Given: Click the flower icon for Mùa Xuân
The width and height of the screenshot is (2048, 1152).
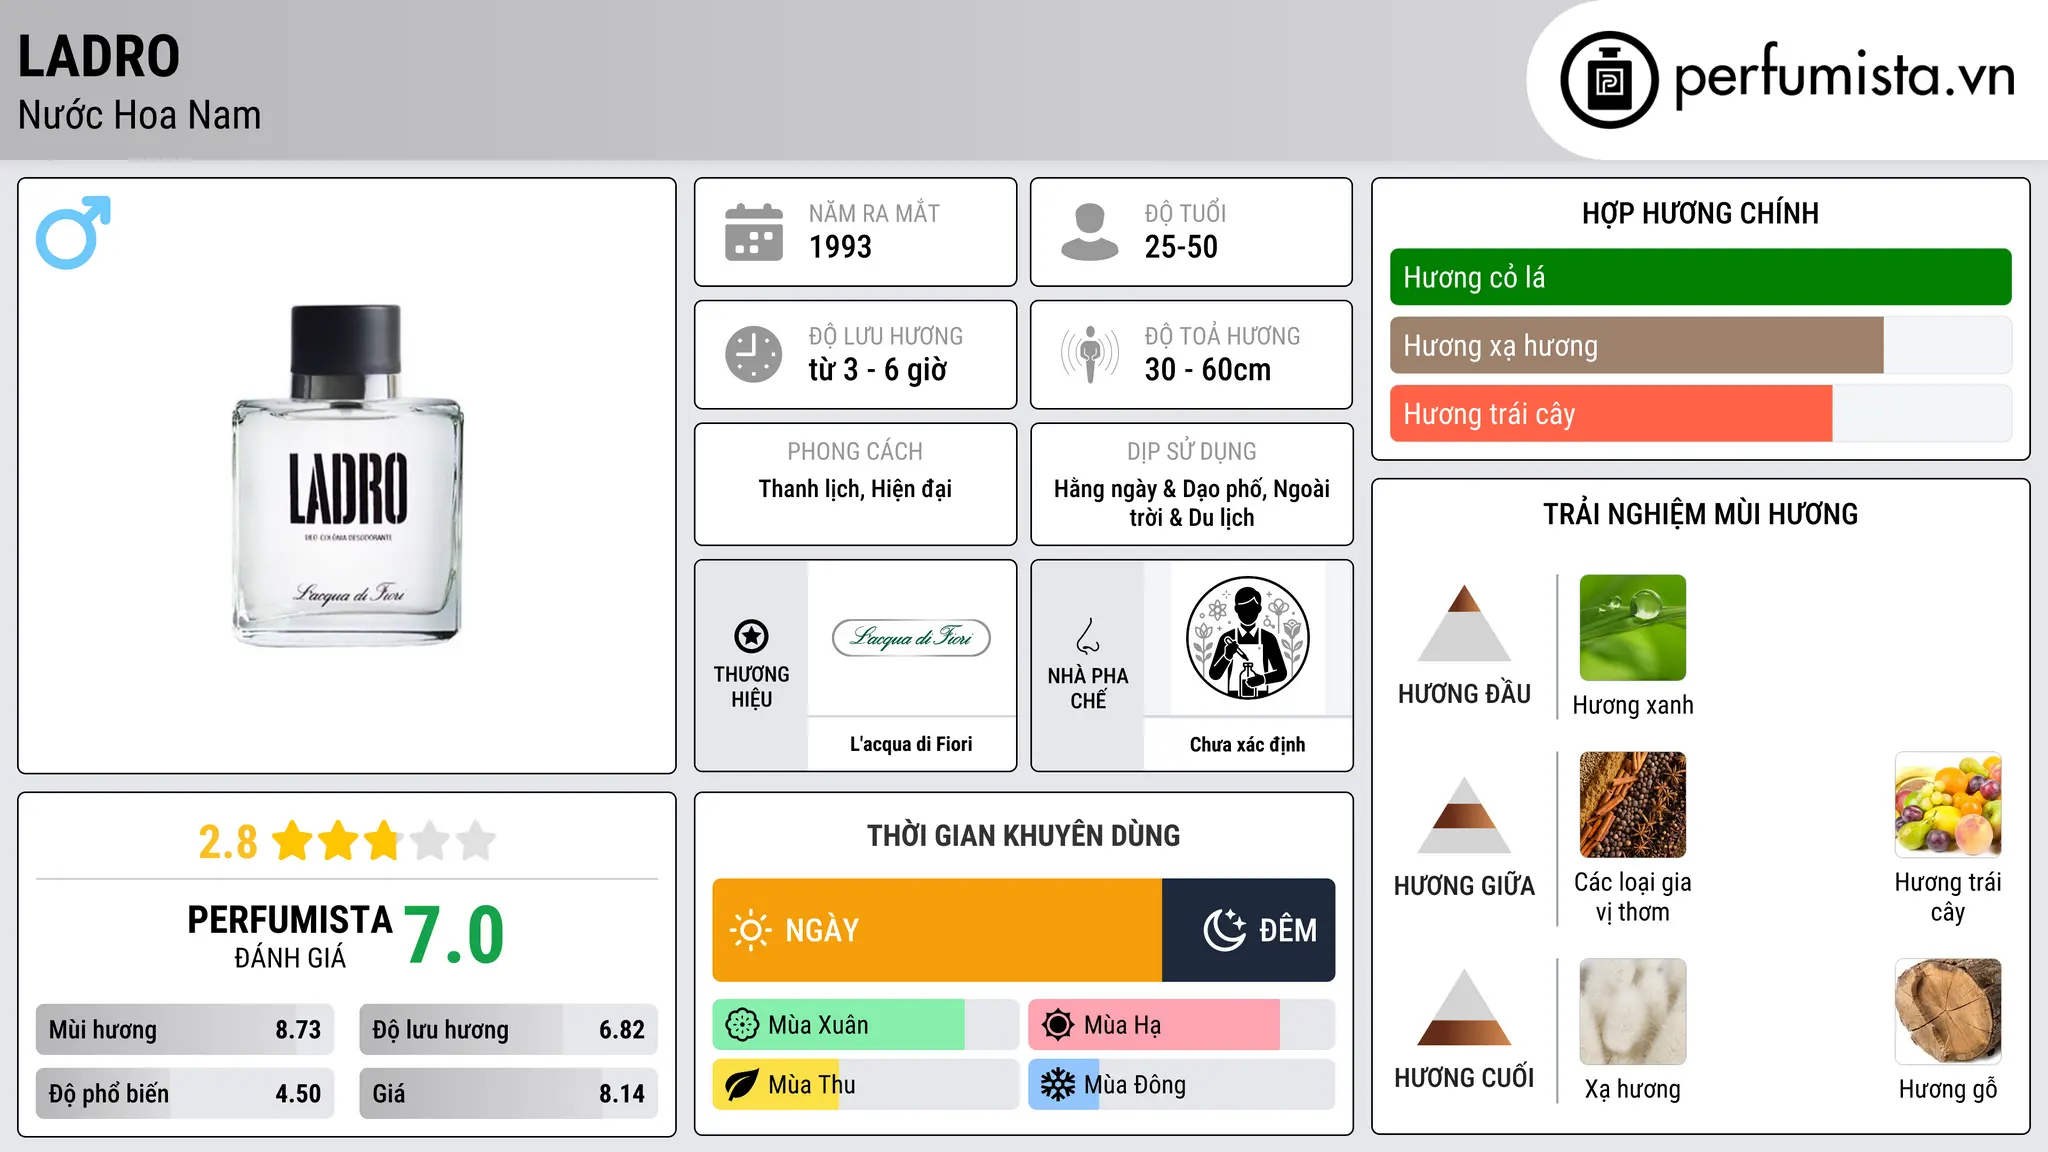Looking at the screenshot, I should (x=742, y=1025).
